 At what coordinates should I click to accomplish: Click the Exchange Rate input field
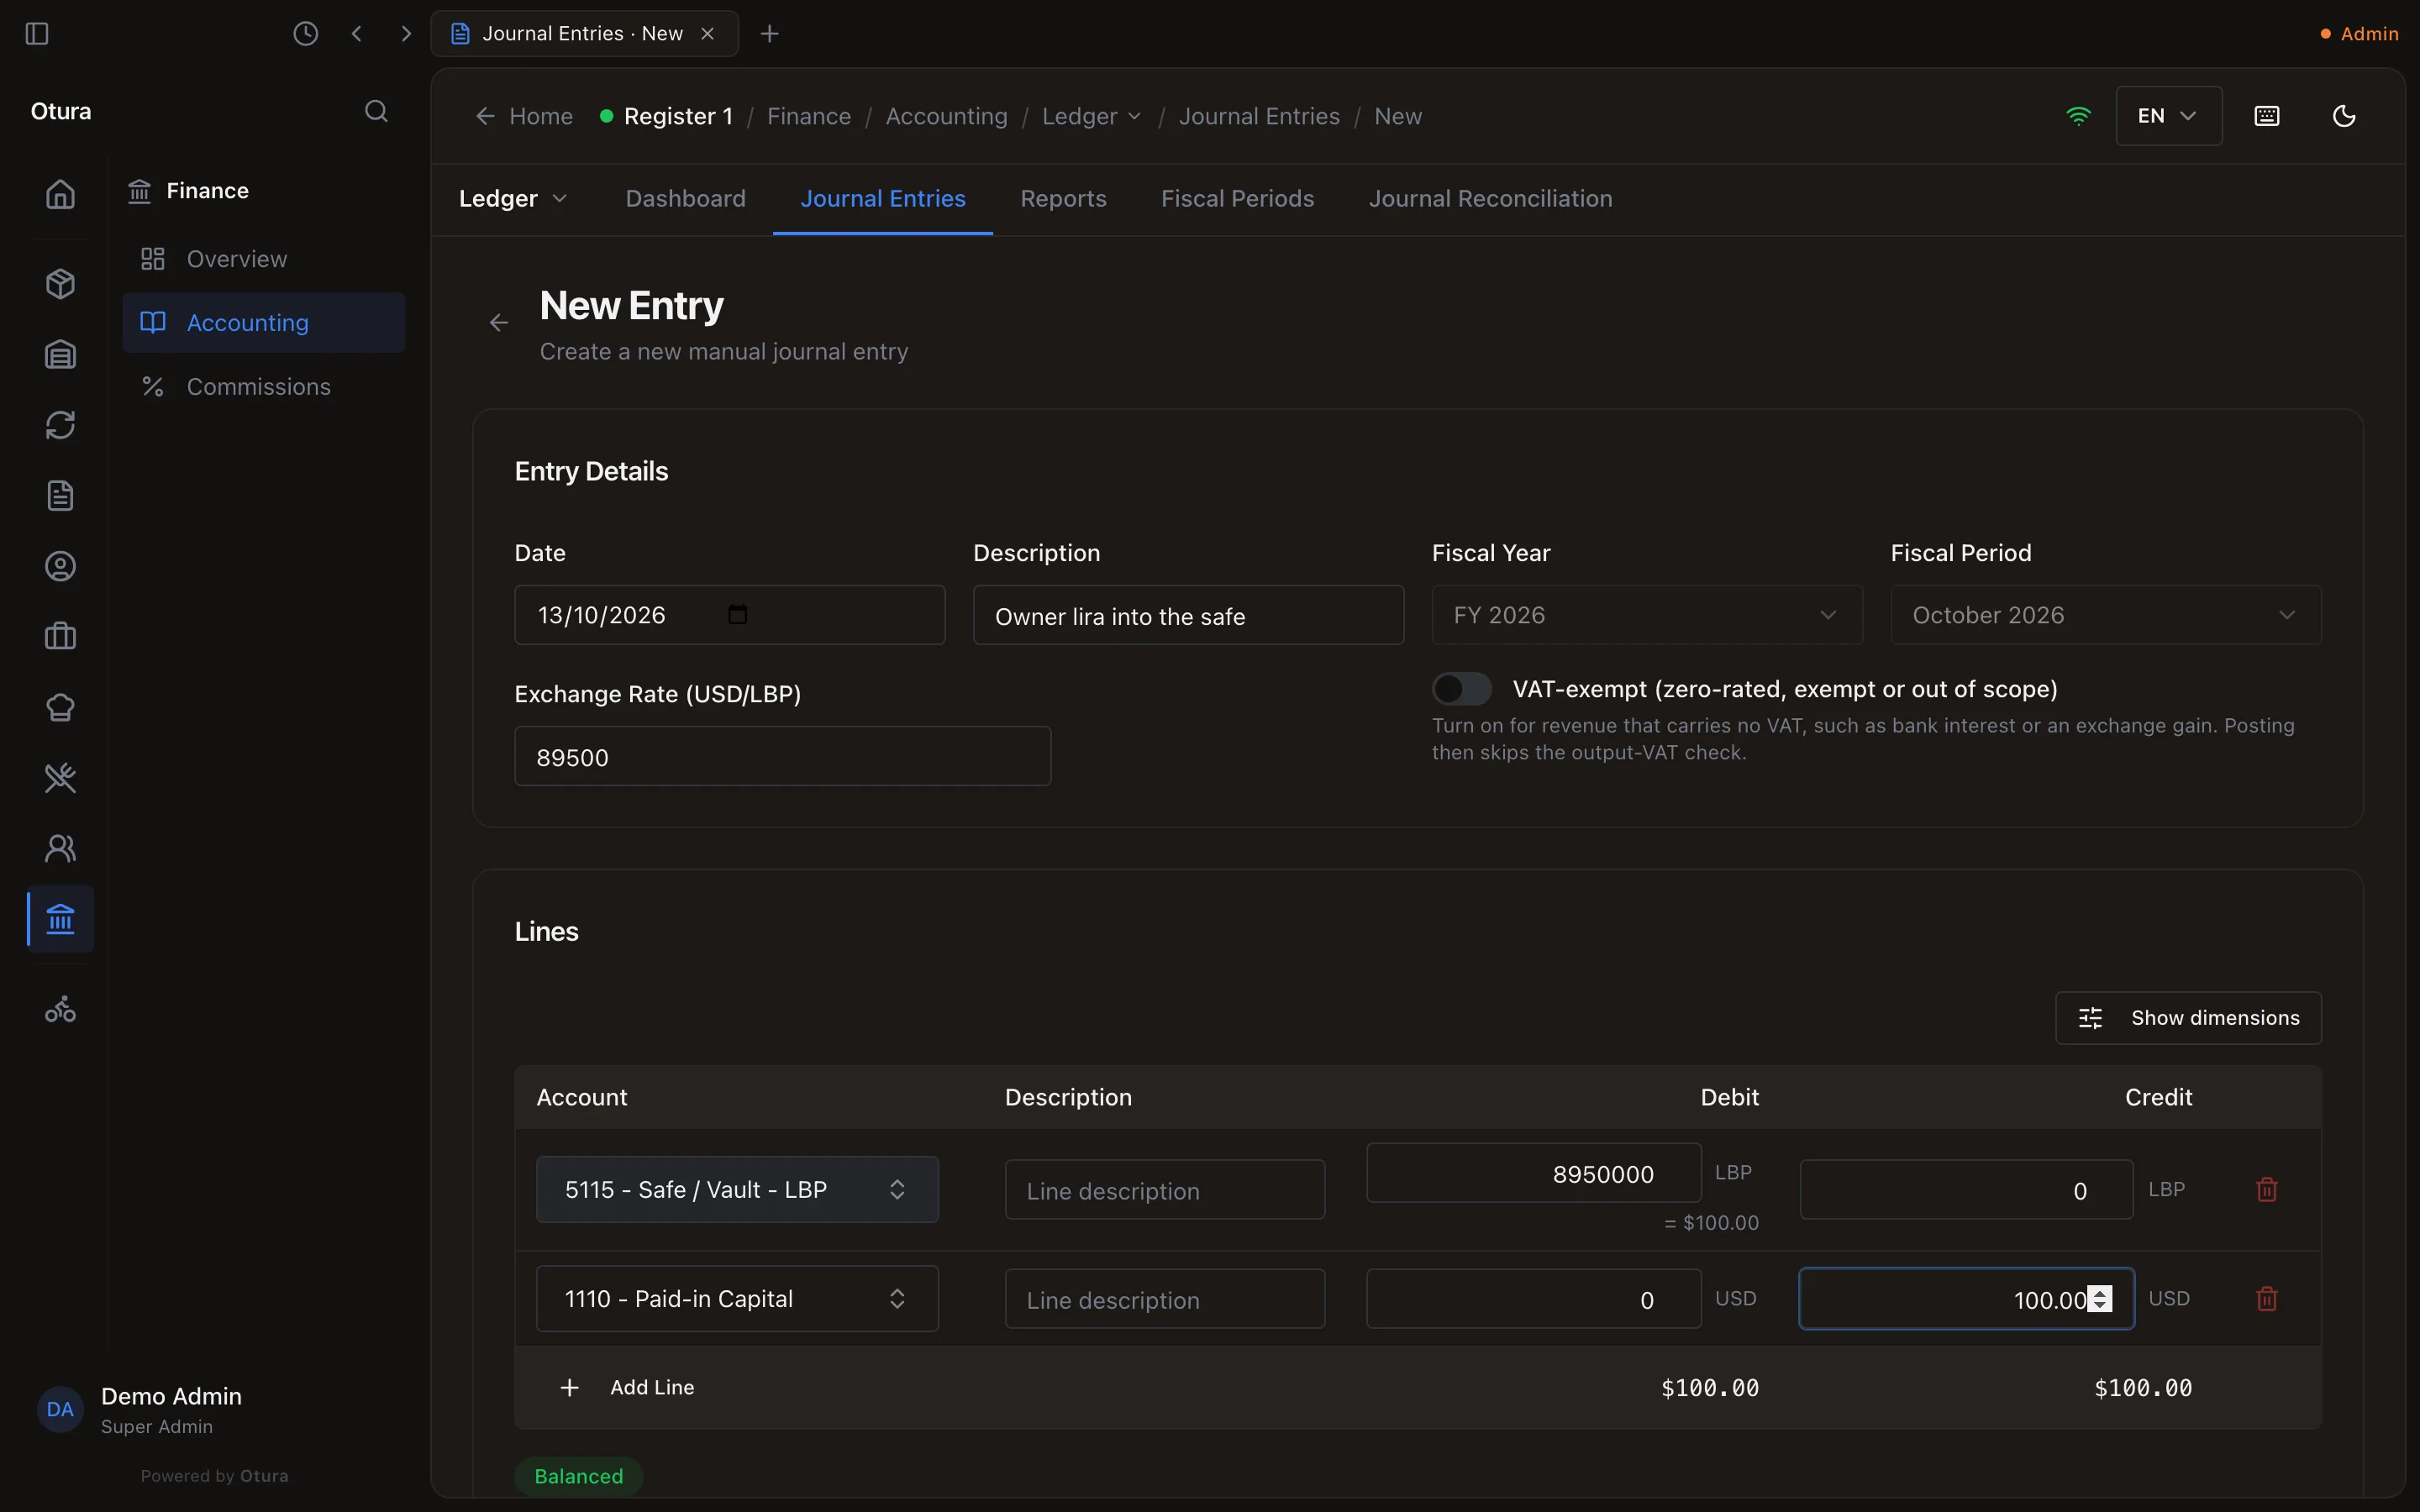[782, 757]
